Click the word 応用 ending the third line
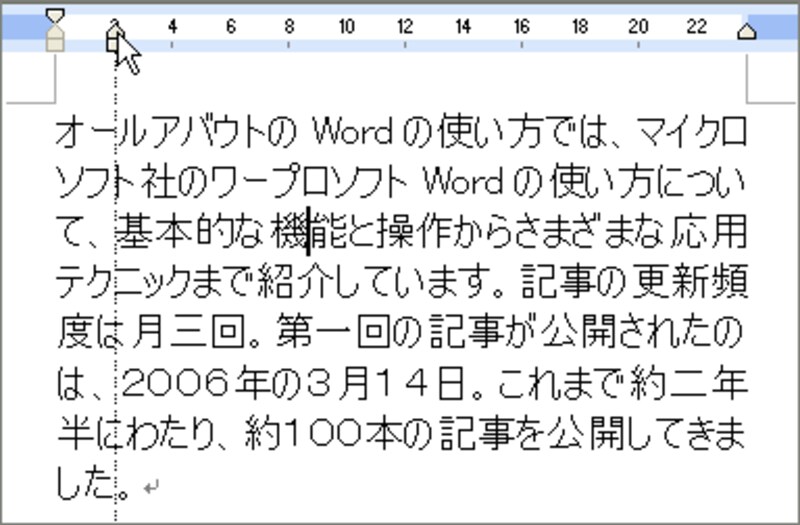This screenshot has height=525, width=800. [x=709, y=232]
